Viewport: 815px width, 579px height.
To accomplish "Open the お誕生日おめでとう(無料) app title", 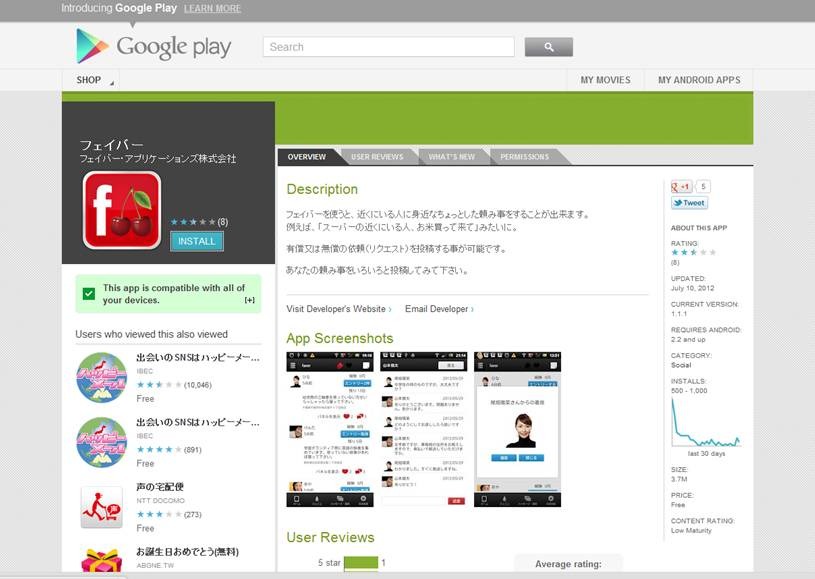I will click(x=188, y=552).
